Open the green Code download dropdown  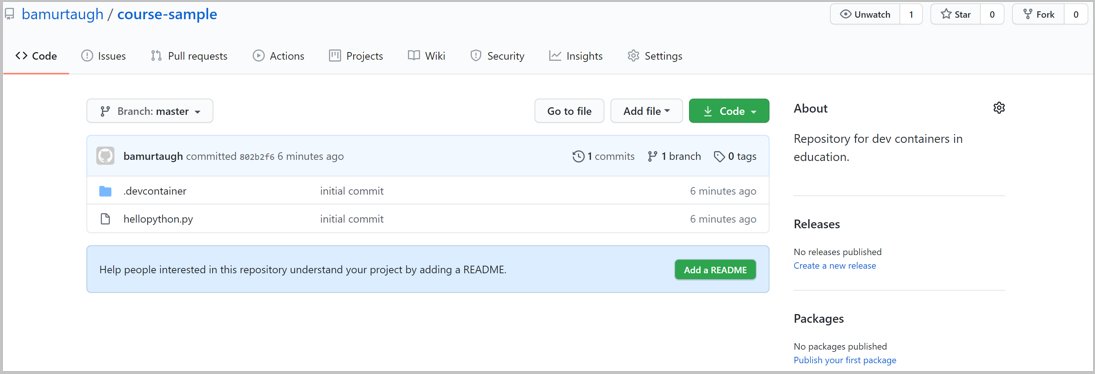[729, 111]
